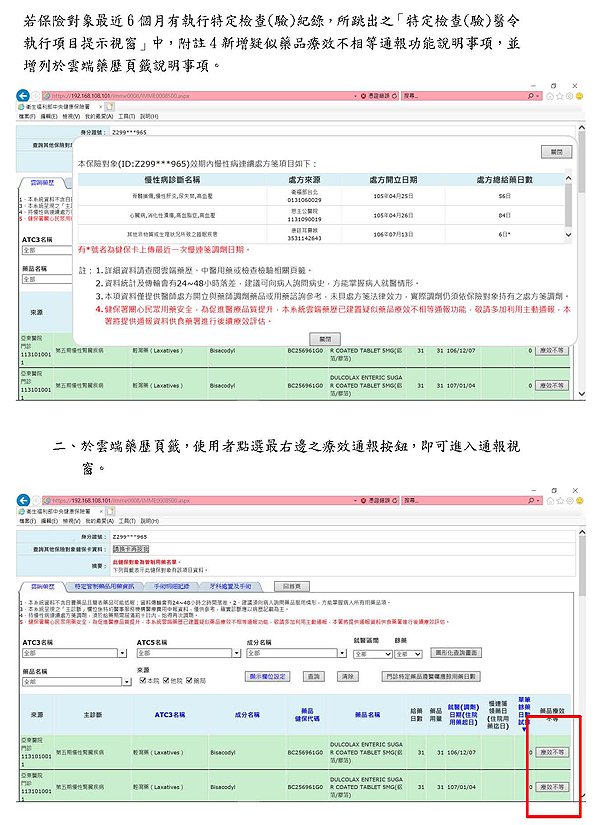Toggle the 他院 source checkbox
600x825 pixels.
click(x=166, y=680)
